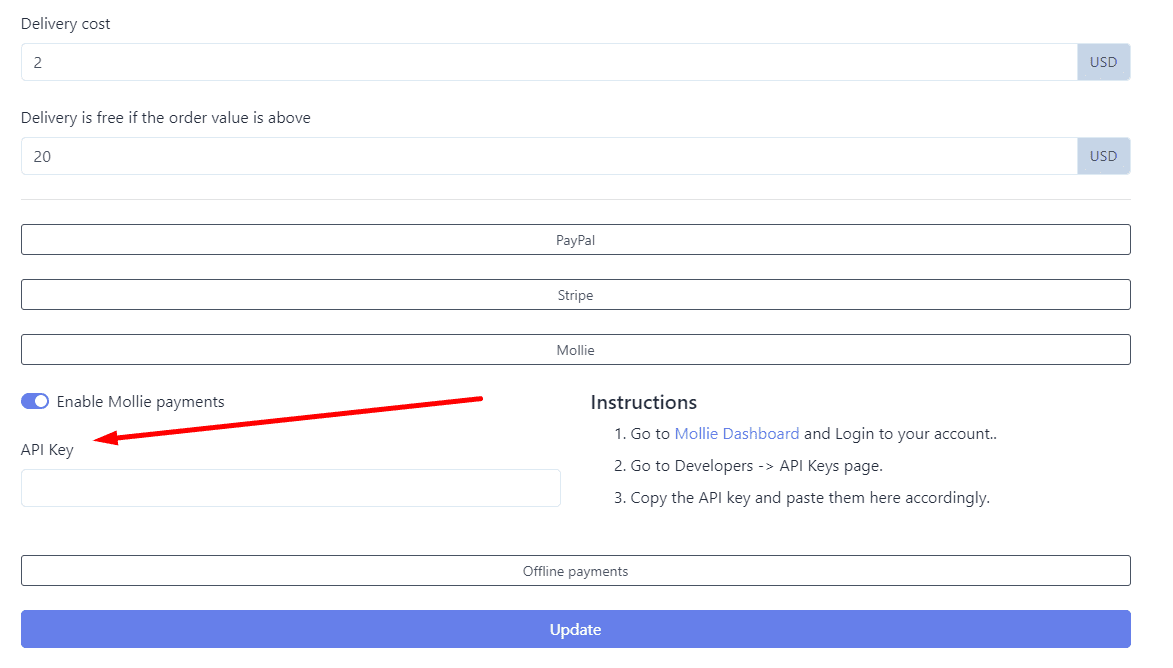Click the 'Delivery cost' label
This screenshot has width=1173, height=668.
(66, 23)
